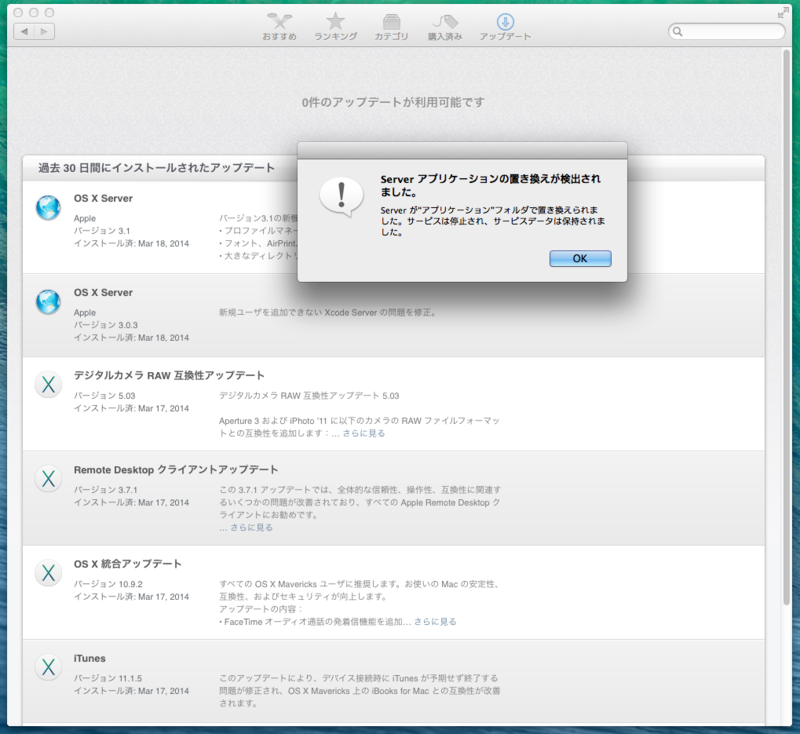This screenshot has width=800, height=734.
Task: Click バージョン 11.1.5 text
Action: point(108,678)
